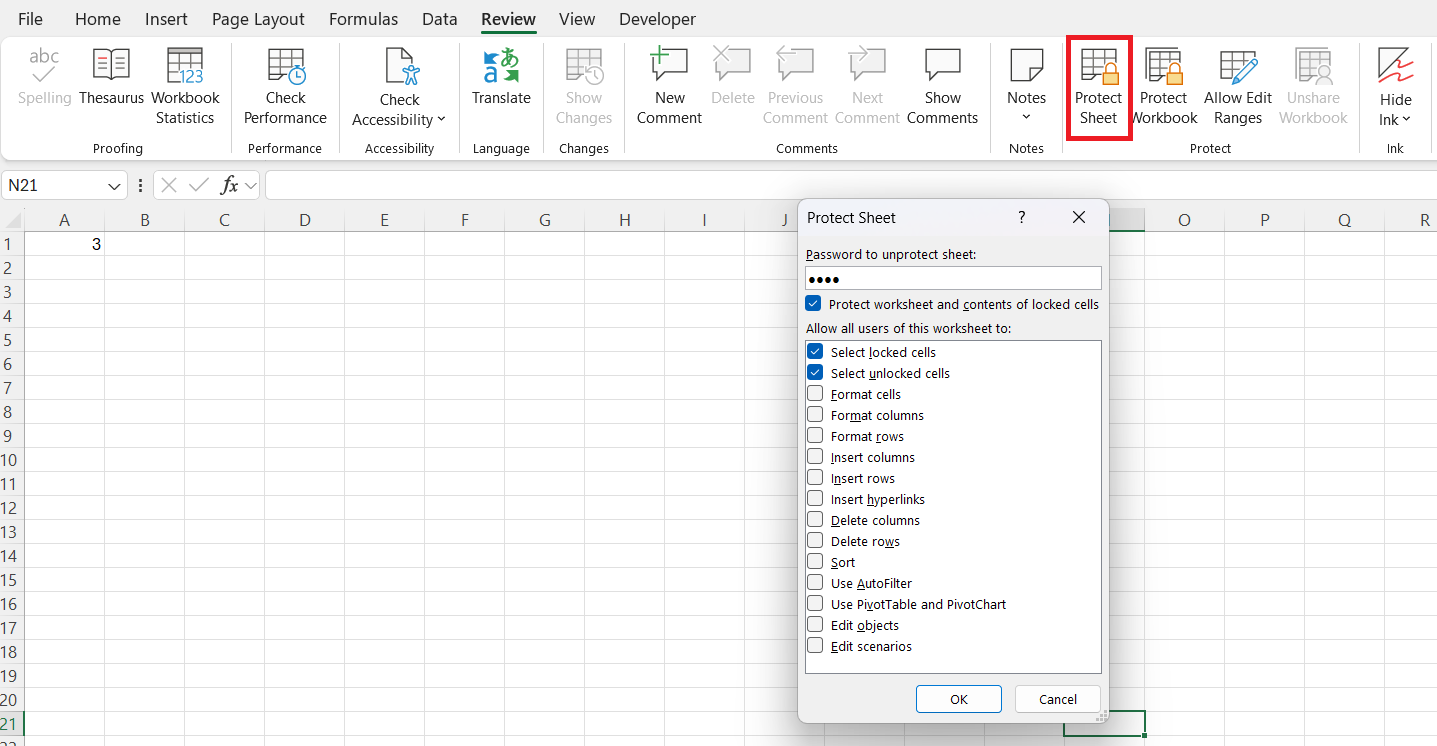Go to Next Comment
Viewport: 1437px width, 746px height.
click(867, 88)
